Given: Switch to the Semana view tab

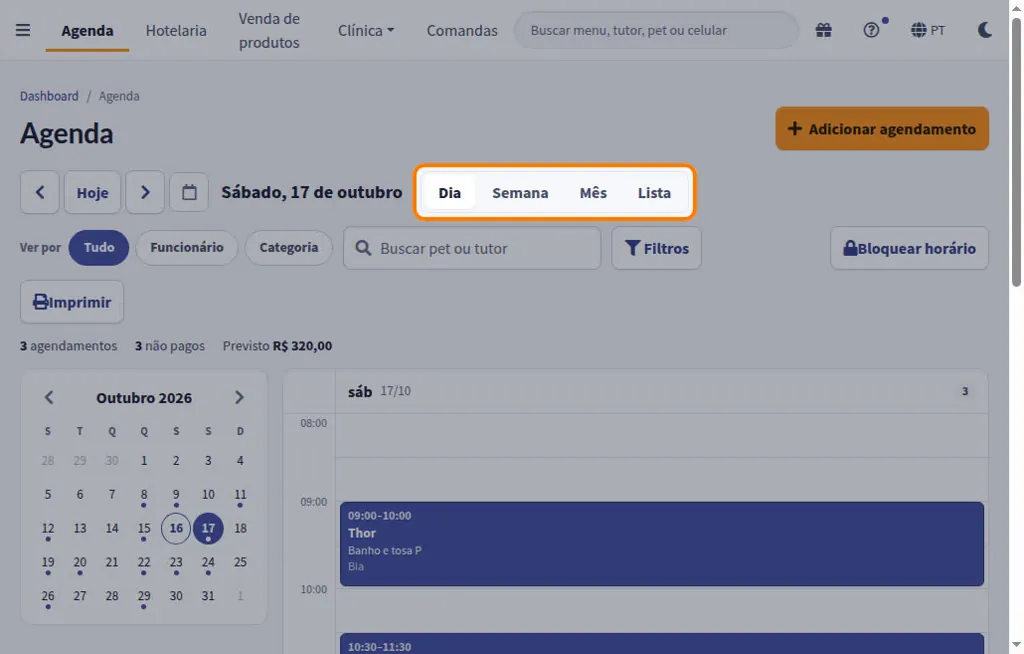Looking at the screenshot, I should click(x=520, y=193).
